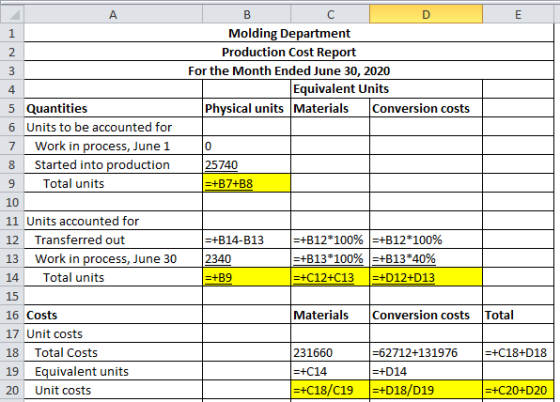Click 'Conversion costs' header in row 16

[x=426, y=315]
